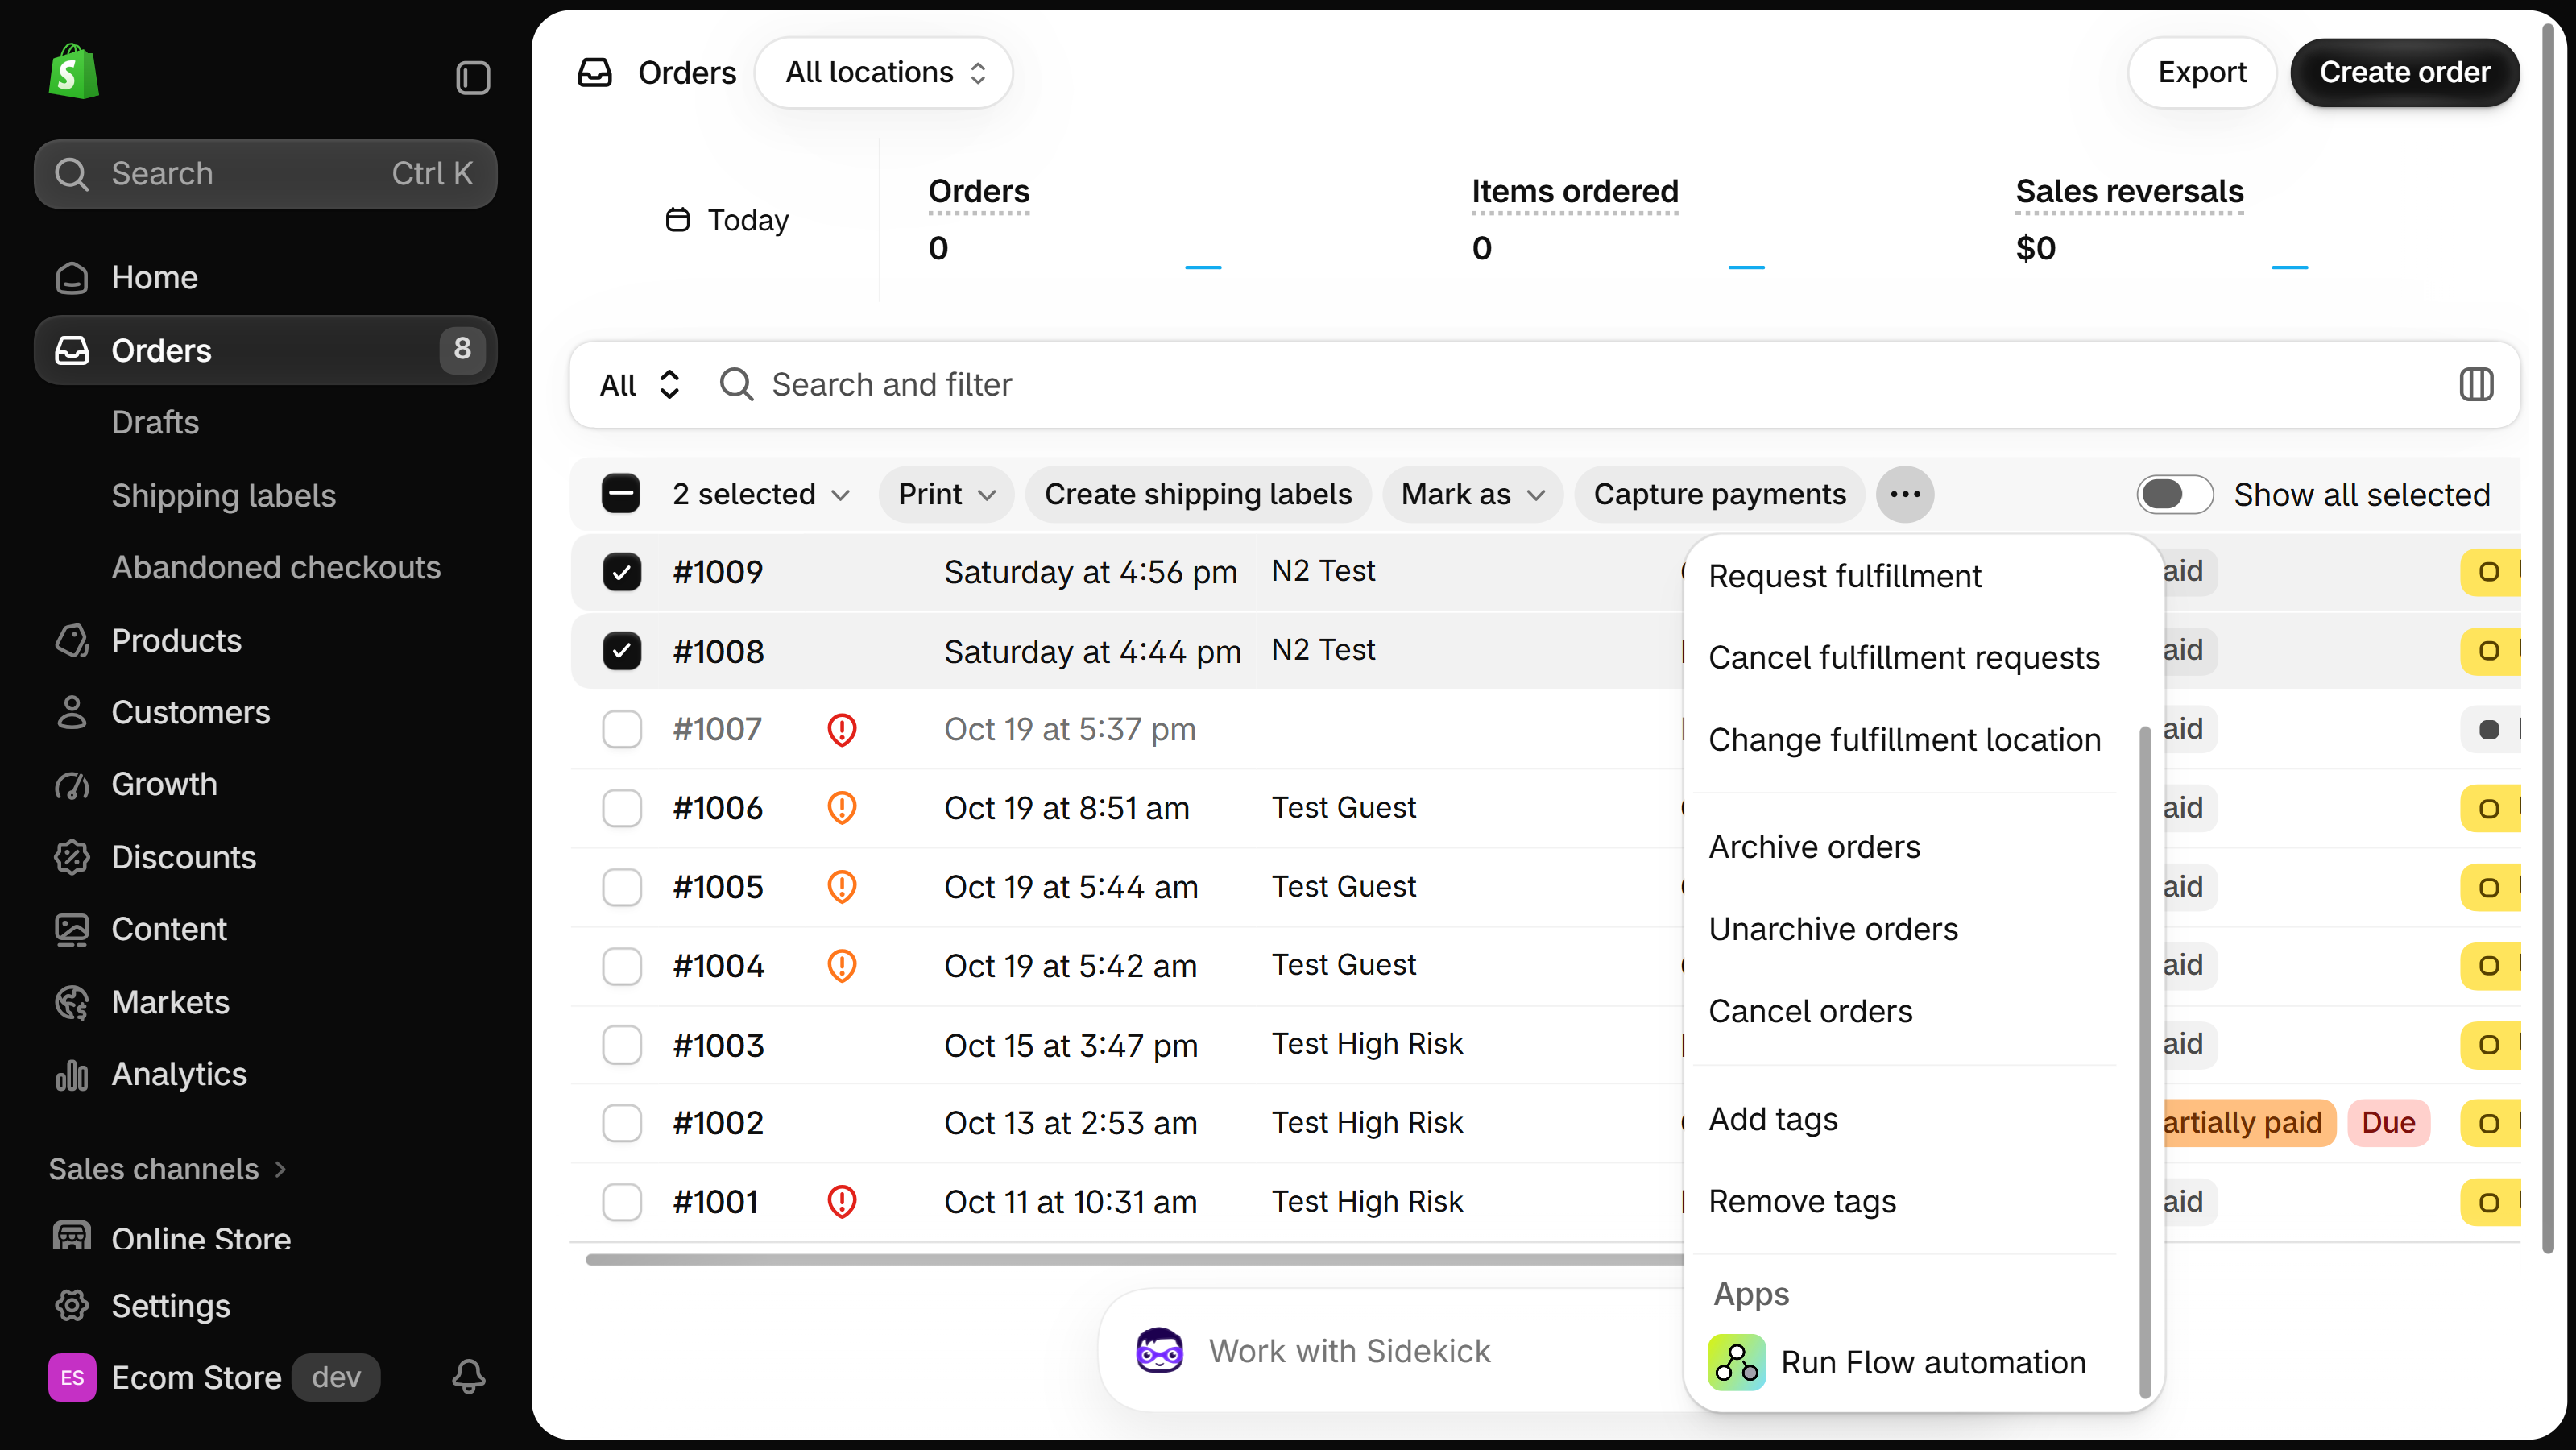Click the Ecom Store avatar icon
This screenshot has height=1450, width=2576.
72,1377
